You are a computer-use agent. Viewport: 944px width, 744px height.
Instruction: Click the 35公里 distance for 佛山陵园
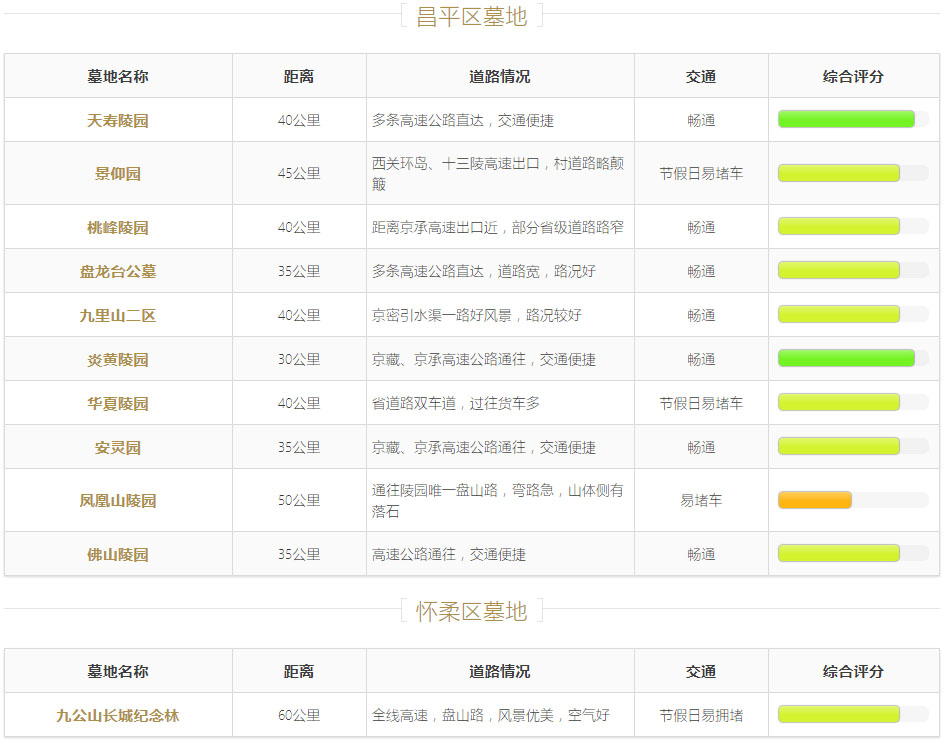pos(299,554)
